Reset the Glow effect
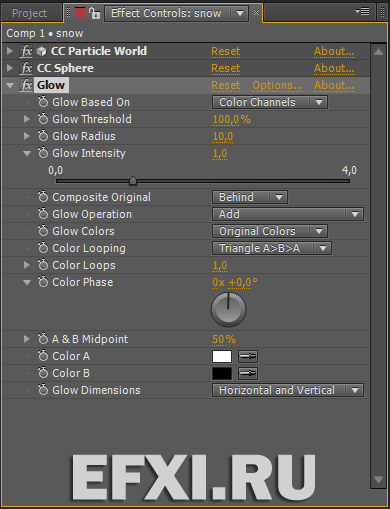The width and height of the screenshot is (390, 509). pyautogui.click(x=226, y=85)
